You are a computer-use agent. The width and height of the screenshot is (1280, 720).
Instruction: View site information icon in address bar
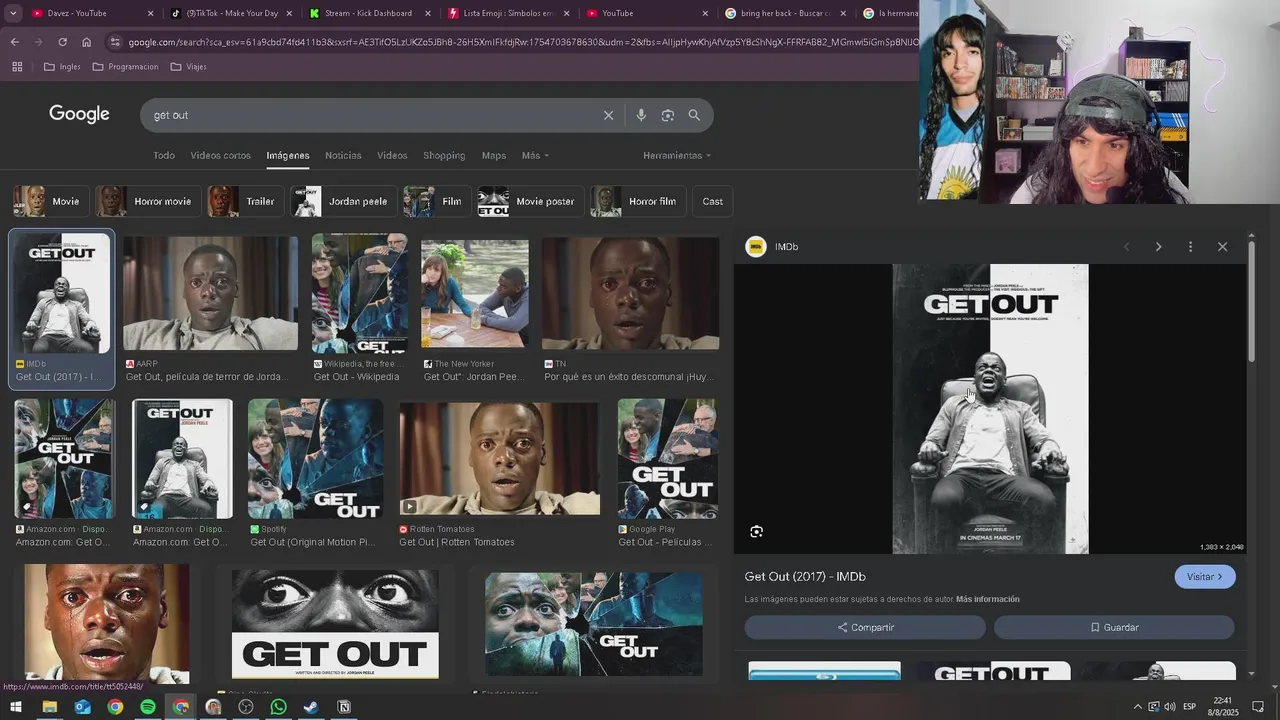[x=116, y=42]
